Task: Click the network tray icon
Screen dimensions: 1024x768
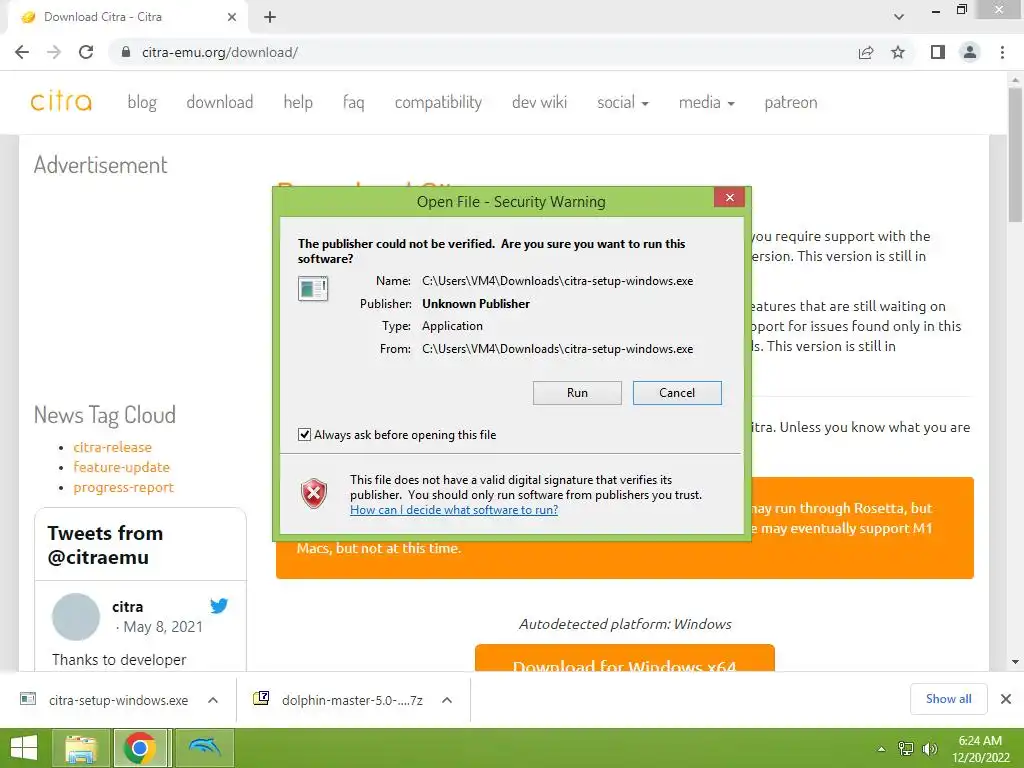Action: 906,749
